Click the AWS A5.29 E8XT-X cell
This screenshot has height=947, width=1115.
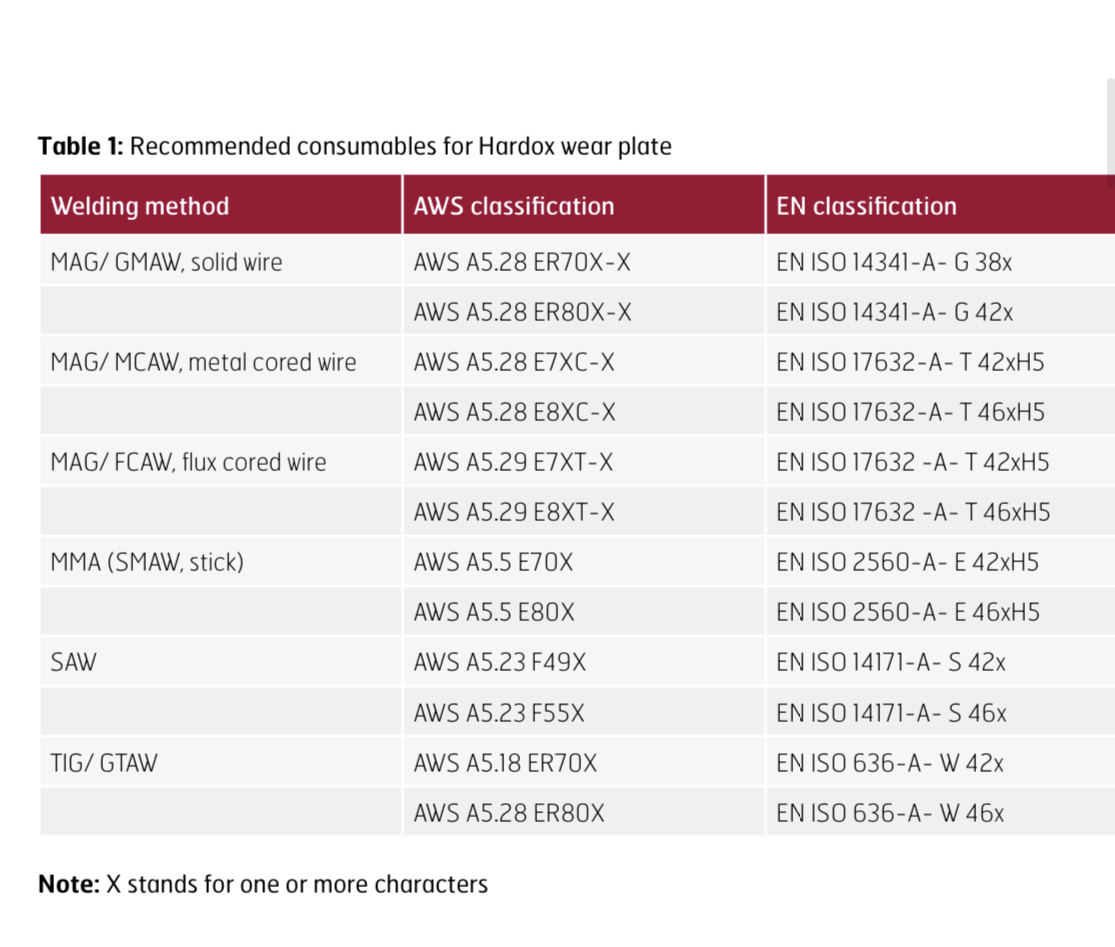(x=514, y=512)
